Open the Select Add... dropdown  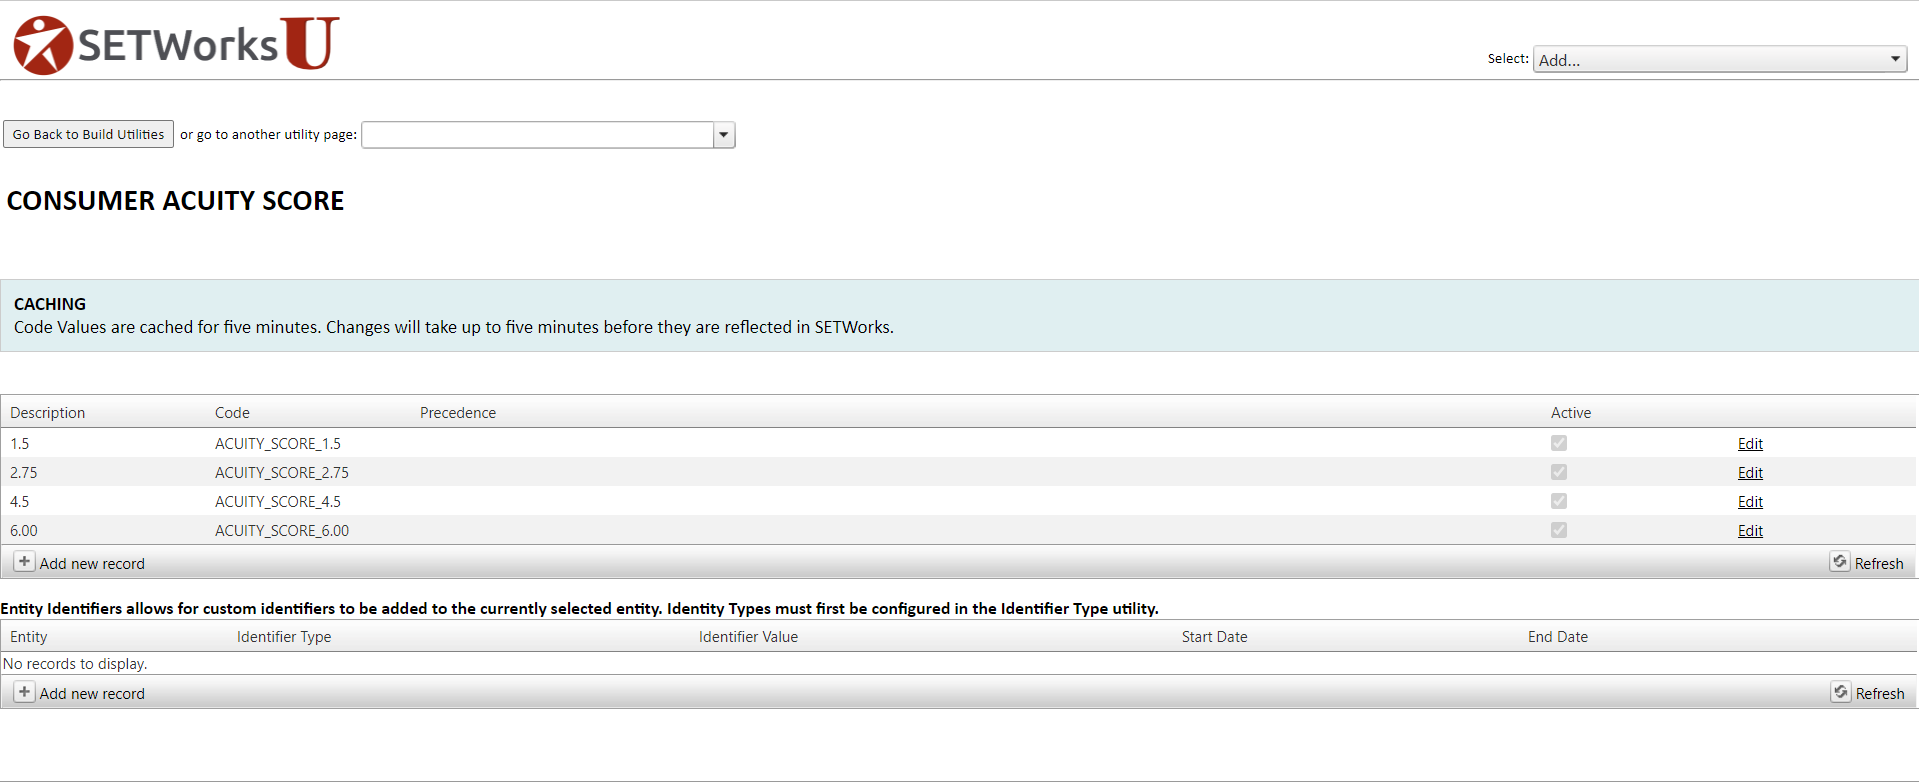[1720, 59]
